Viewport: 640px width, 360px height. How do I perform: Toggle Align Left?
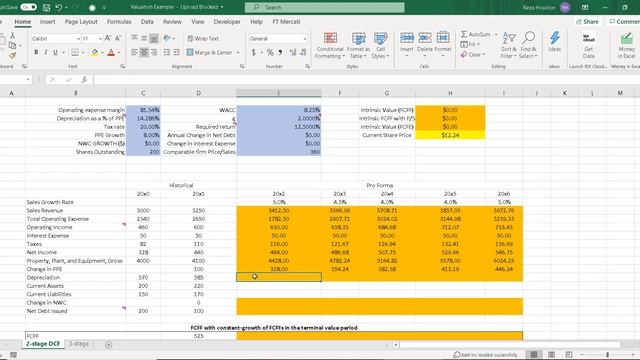134,53
